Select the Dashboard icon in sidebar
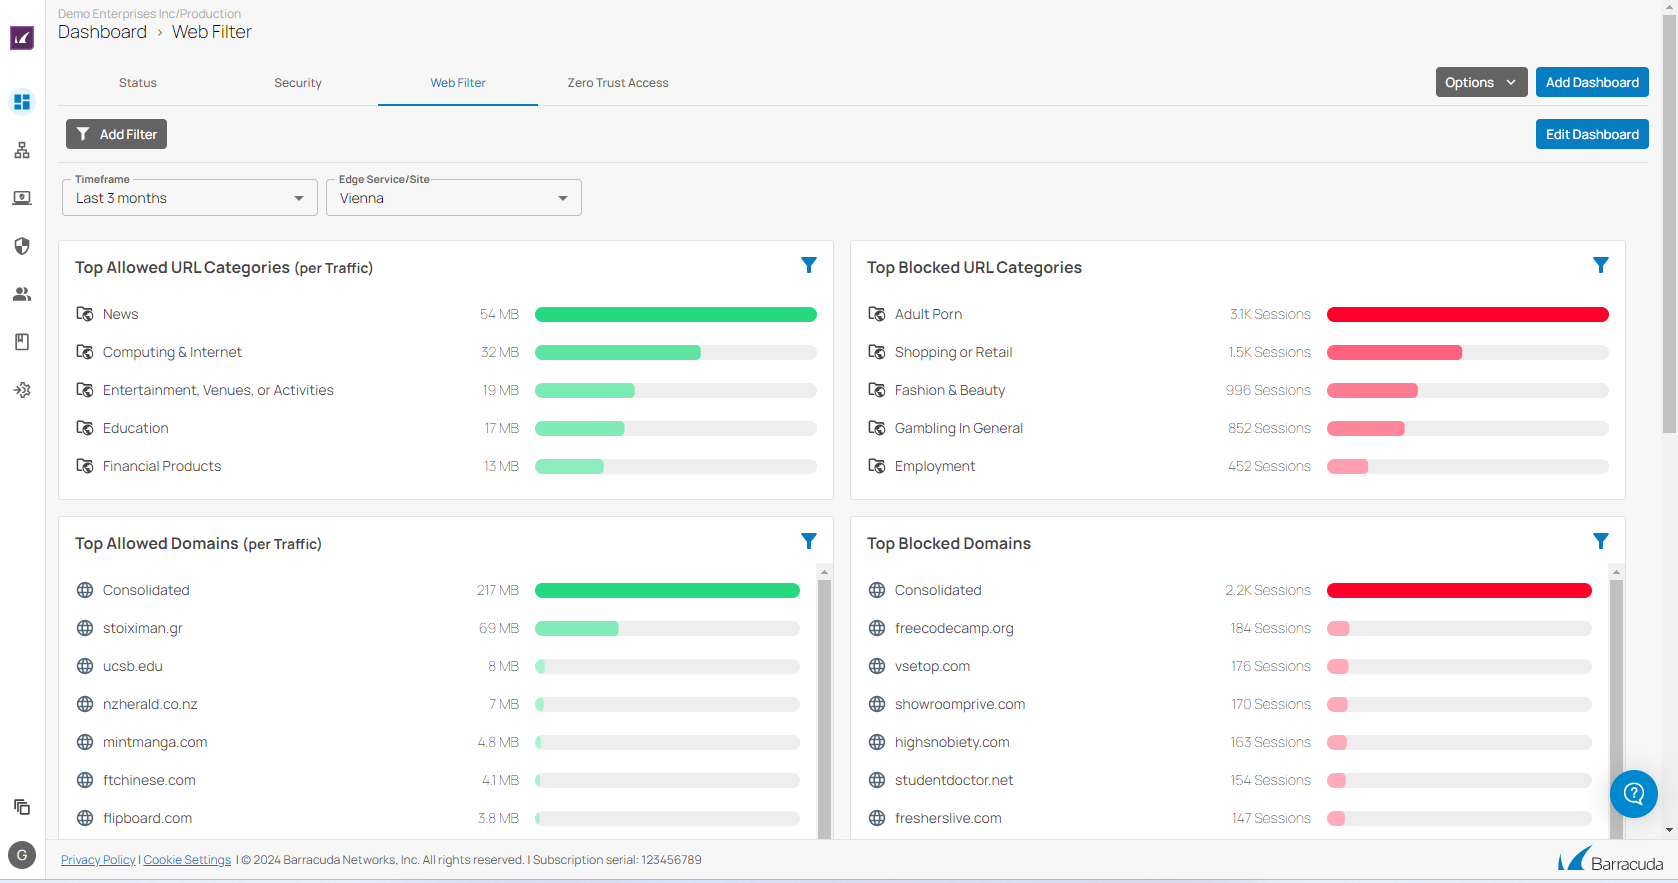1678x883 pixels. (x=22, y=102)
